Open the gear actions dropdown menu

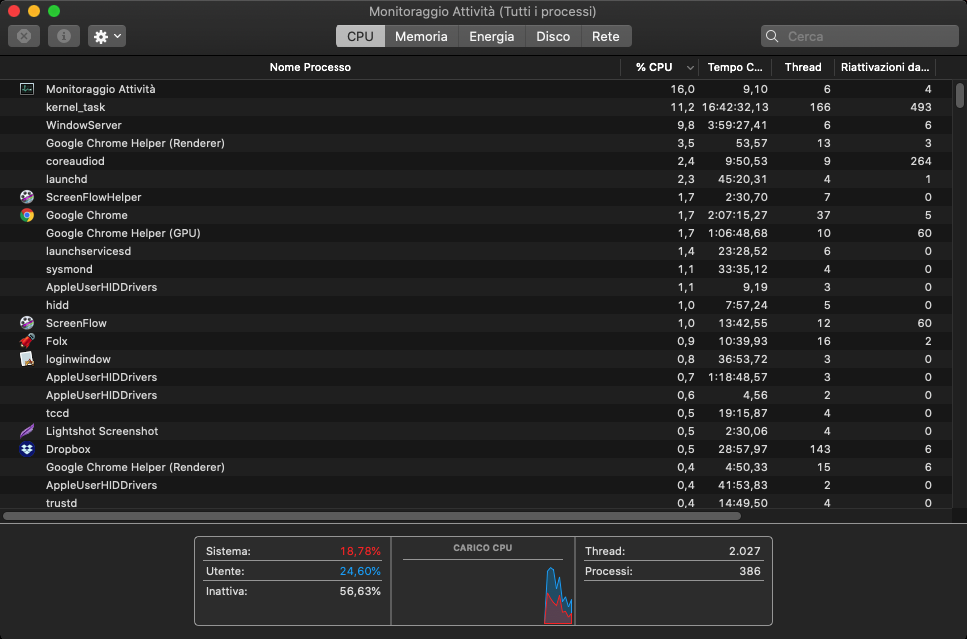[107, 36]
